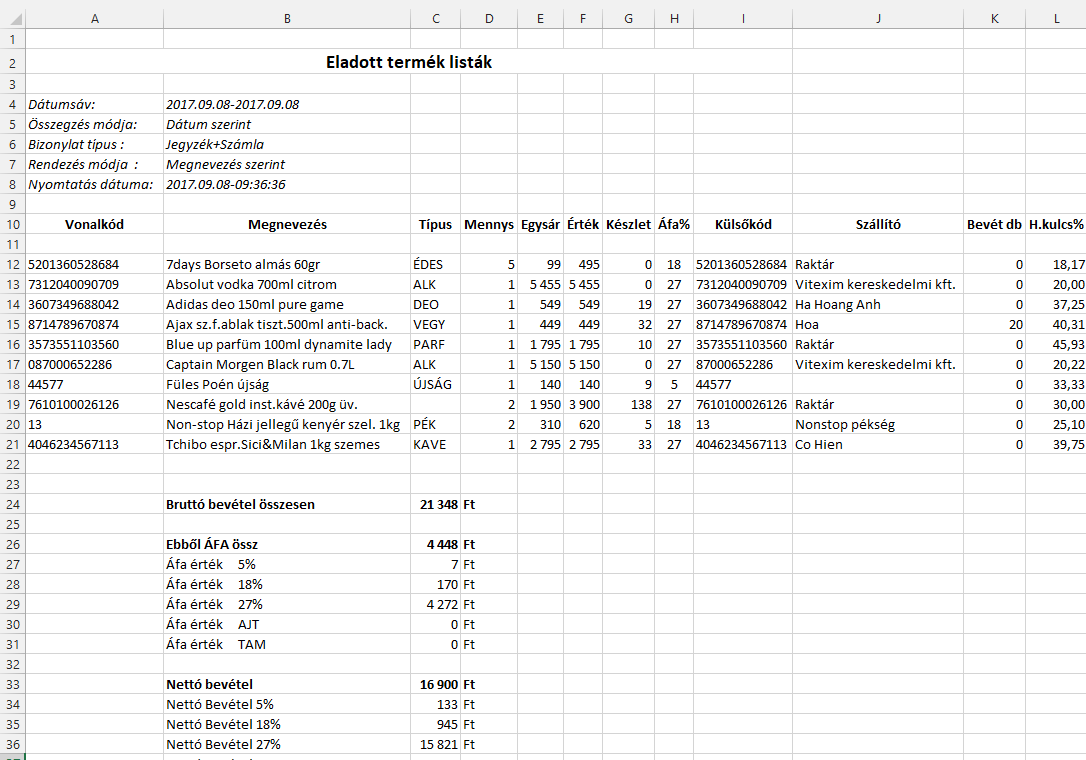Click the 'Szállító' column heading cell

[x=877, y=225]
